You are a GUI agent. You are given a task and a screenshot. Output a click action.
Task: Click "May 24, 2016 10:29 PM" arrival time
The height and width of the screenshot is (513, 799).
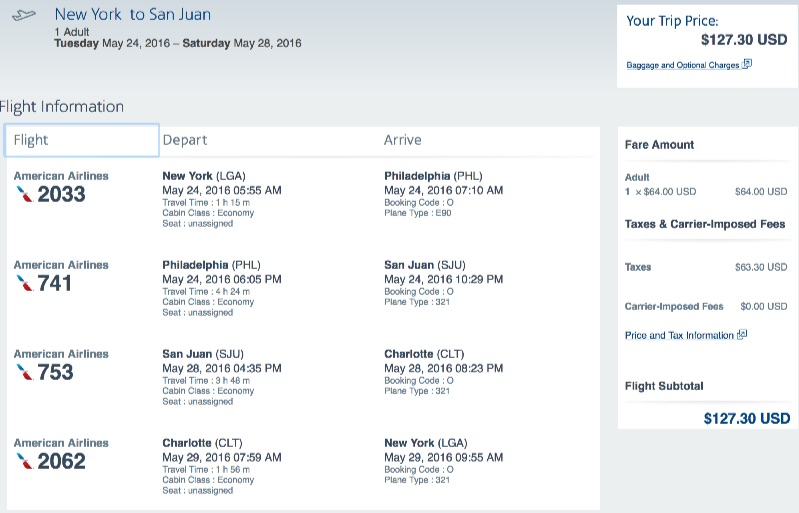[443, 280]
